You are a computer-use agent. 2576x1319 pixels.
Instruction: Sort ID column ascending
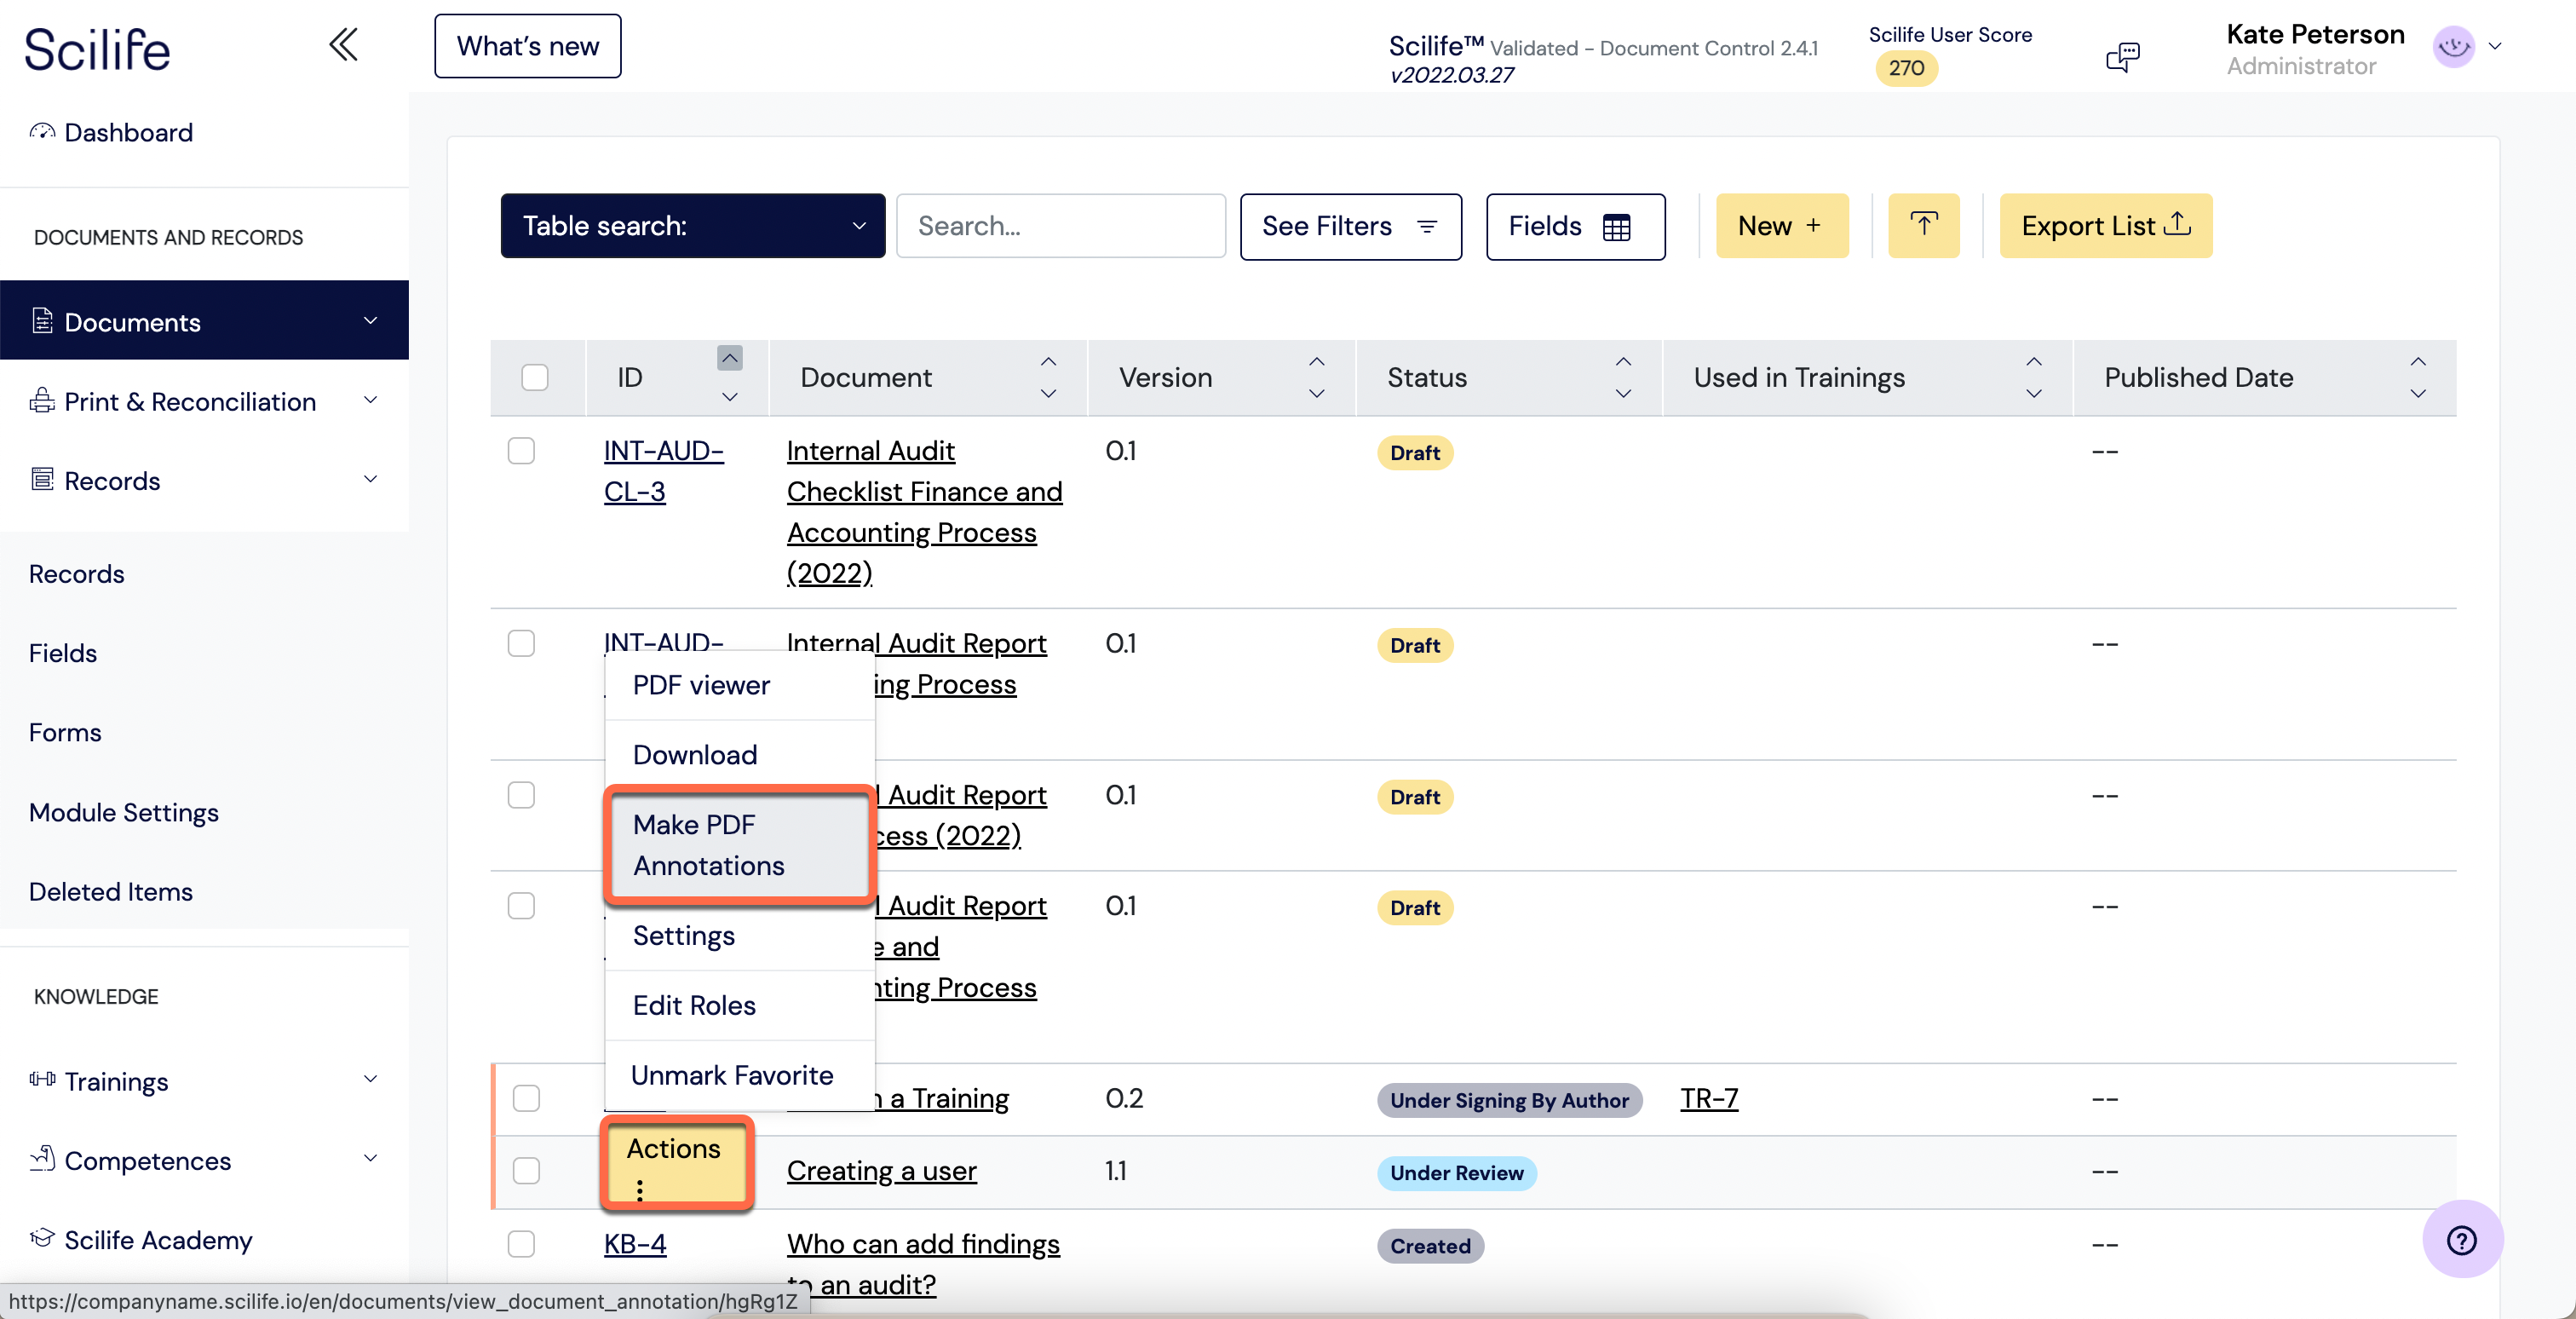(730, 358)
